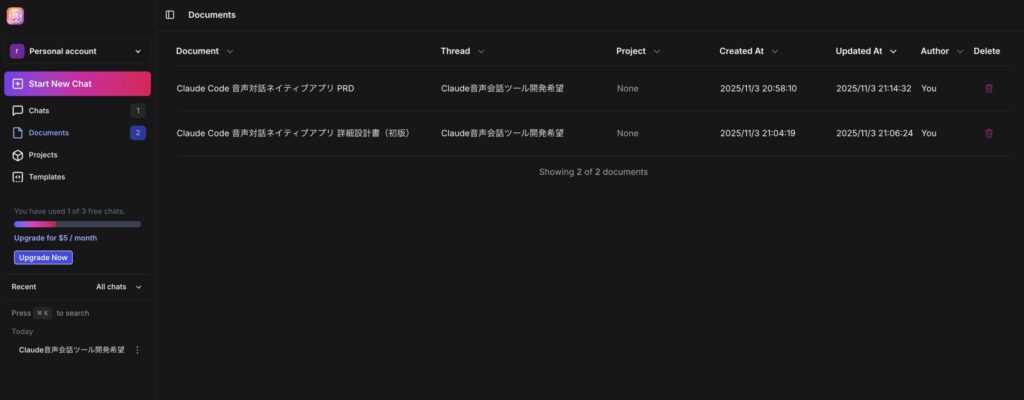Delete the PRD document via trash icon
This screenshot has width=1024, height=400.
[989, 88]
